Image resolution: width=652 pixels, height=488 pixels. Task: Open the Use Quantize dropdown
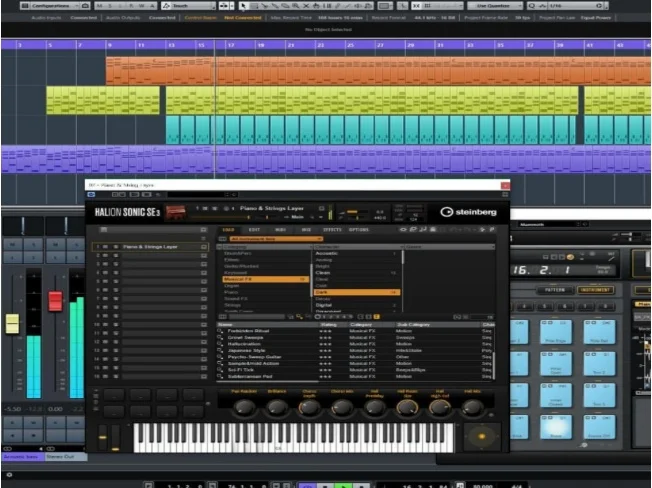(494, 6)
